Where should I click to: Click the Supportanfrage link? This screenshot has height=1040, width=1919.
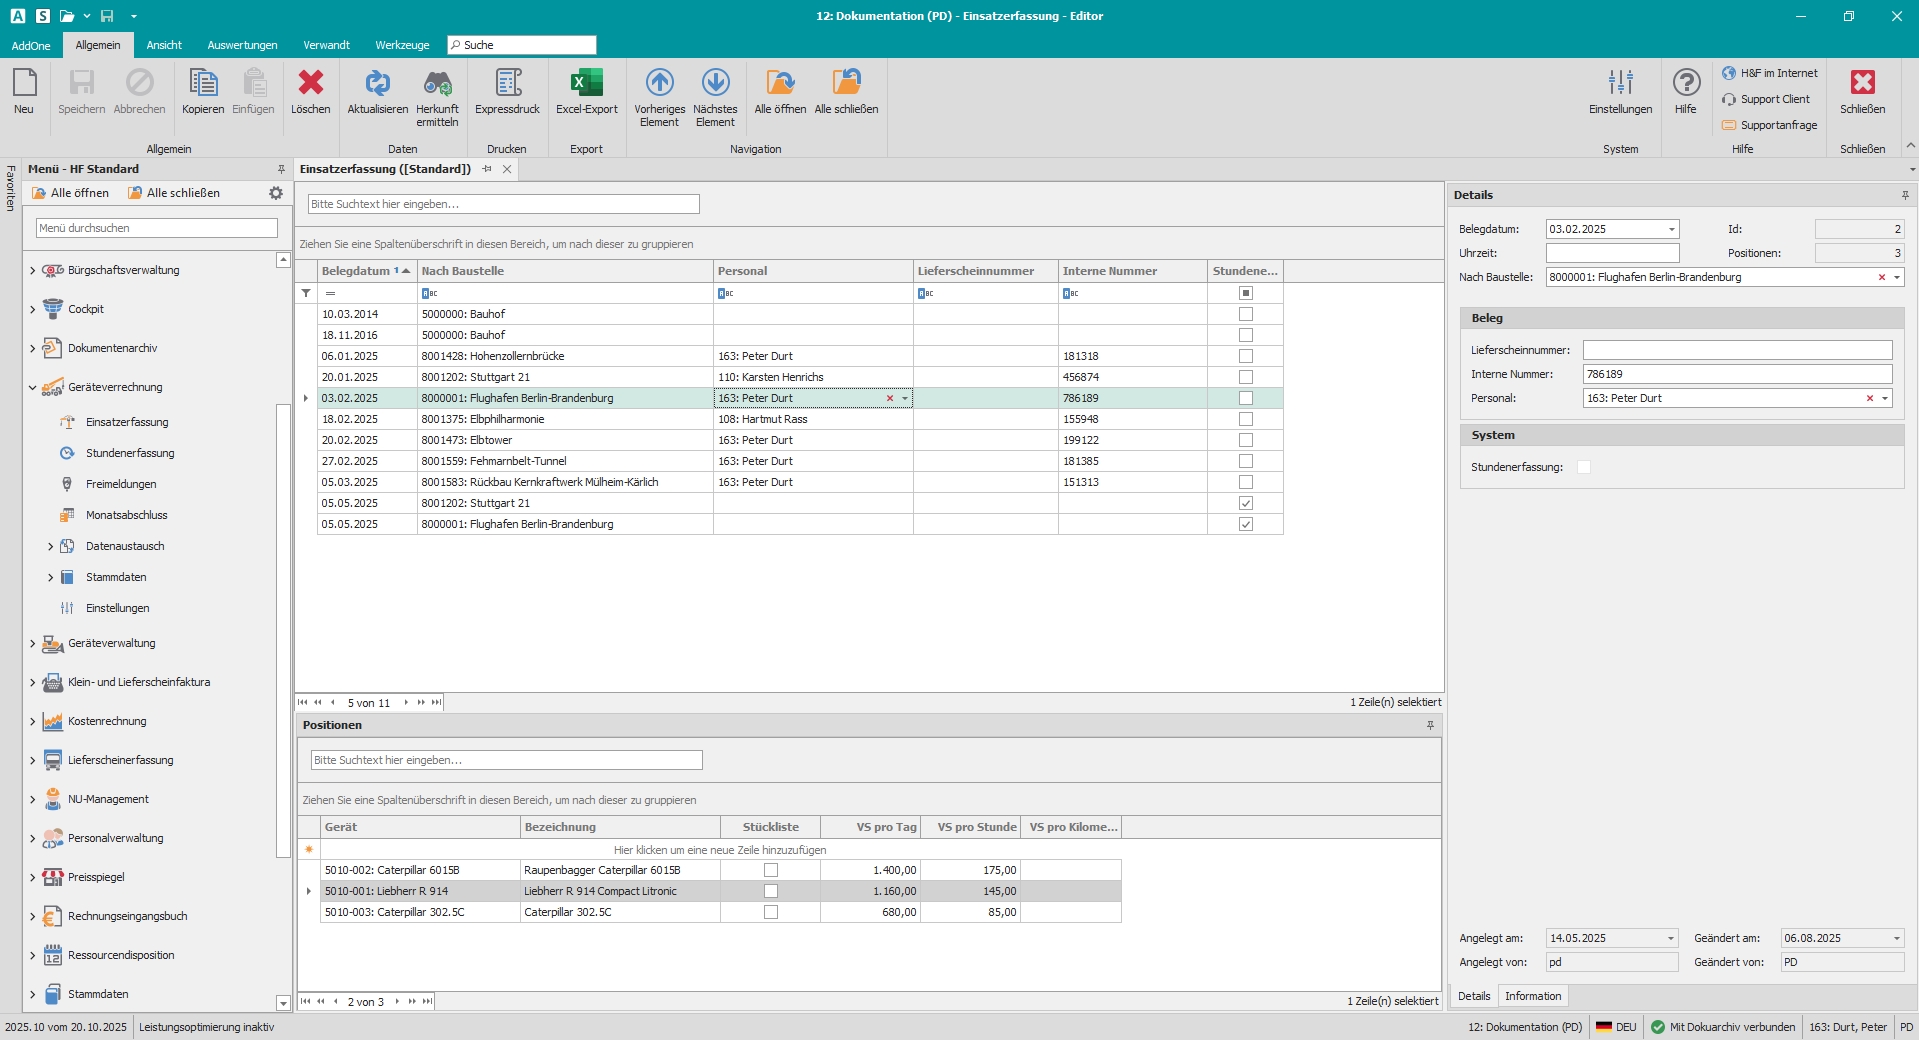click(1778, 125)
